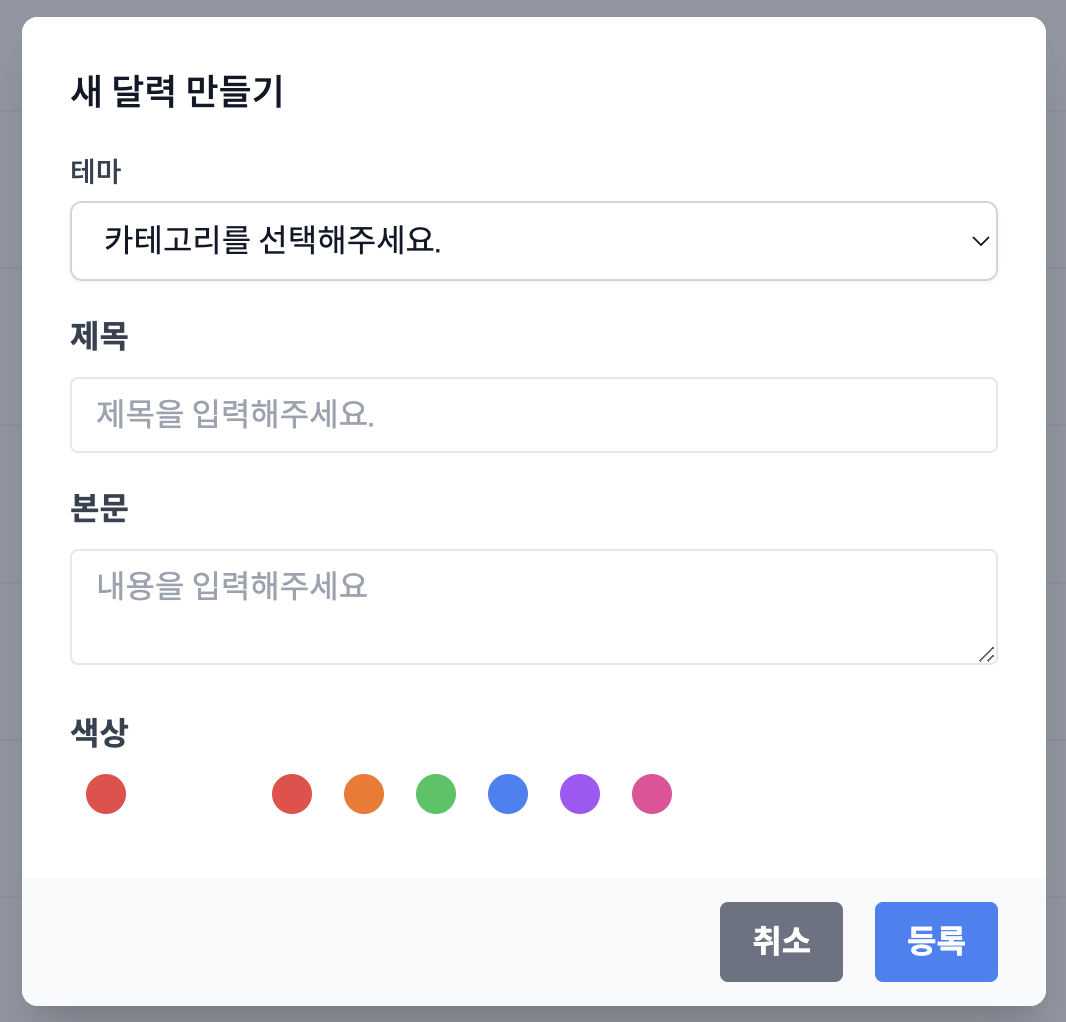Pick the purple color circle
This screenshot has width=1066, height=1022.
pyautogui.click(x=580, y=793)
